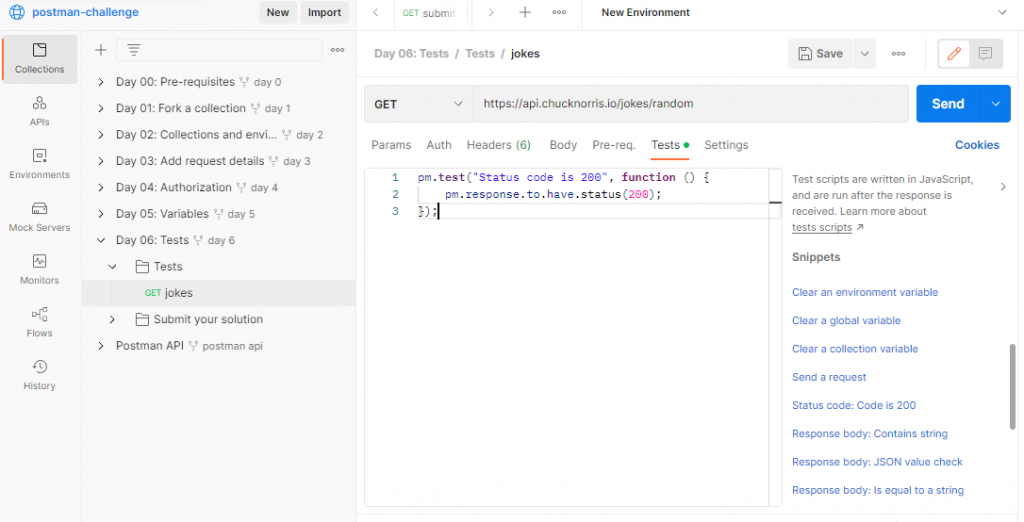This screenshot has height=522, width=1024.
Task: Switch to comments mode icon
Action: tap(985, 54)
